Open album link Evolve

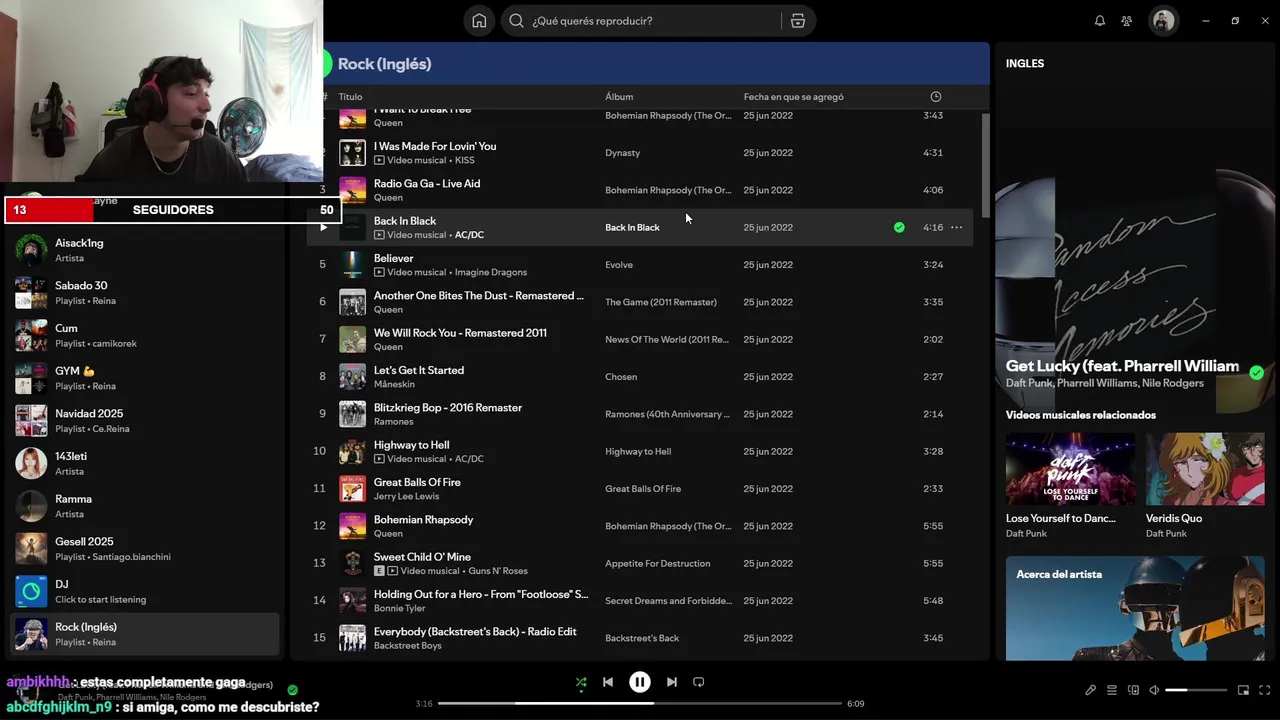619,265
